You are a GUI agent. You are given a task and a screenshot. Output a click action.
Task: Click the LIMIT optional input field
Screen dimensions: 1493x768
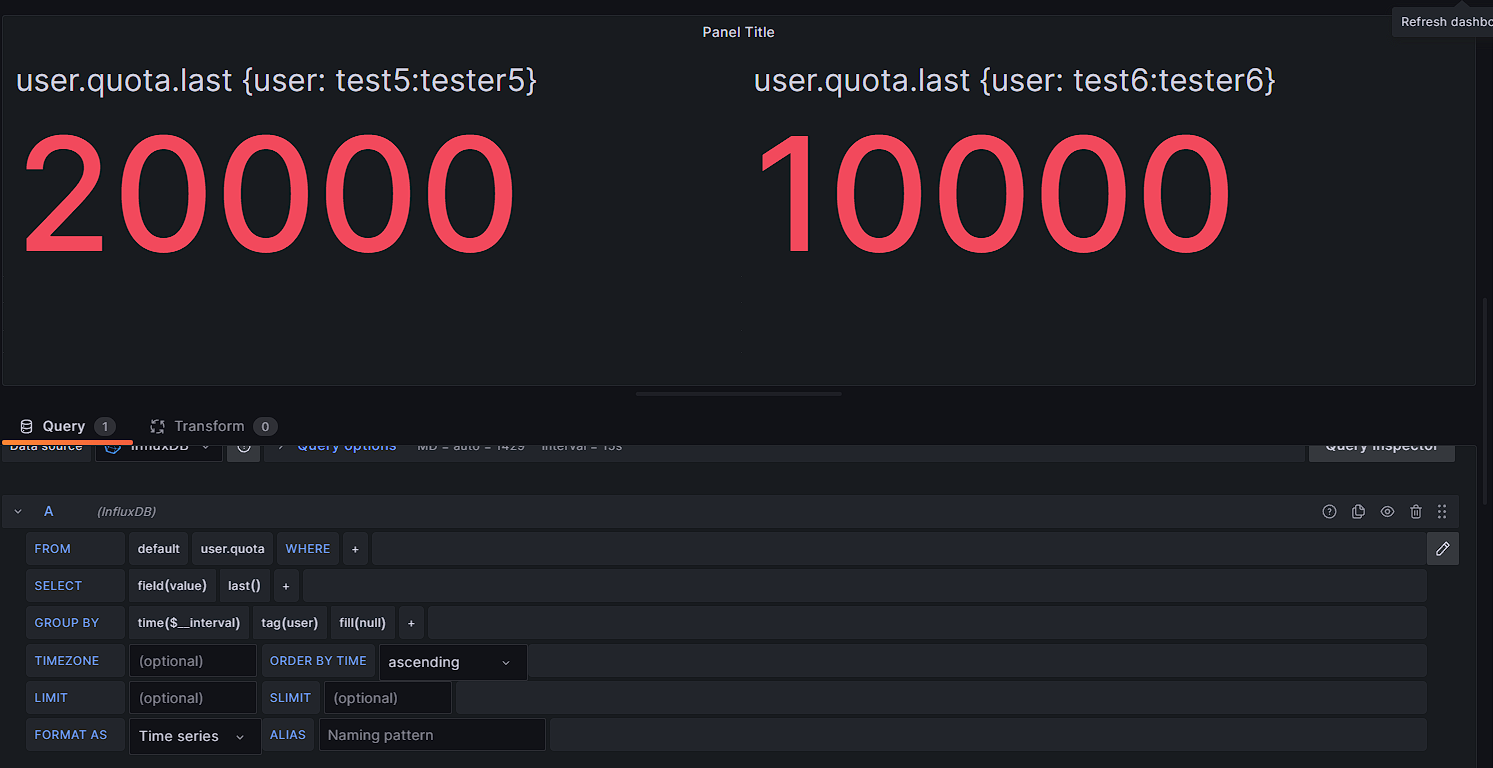coord(192,698)
